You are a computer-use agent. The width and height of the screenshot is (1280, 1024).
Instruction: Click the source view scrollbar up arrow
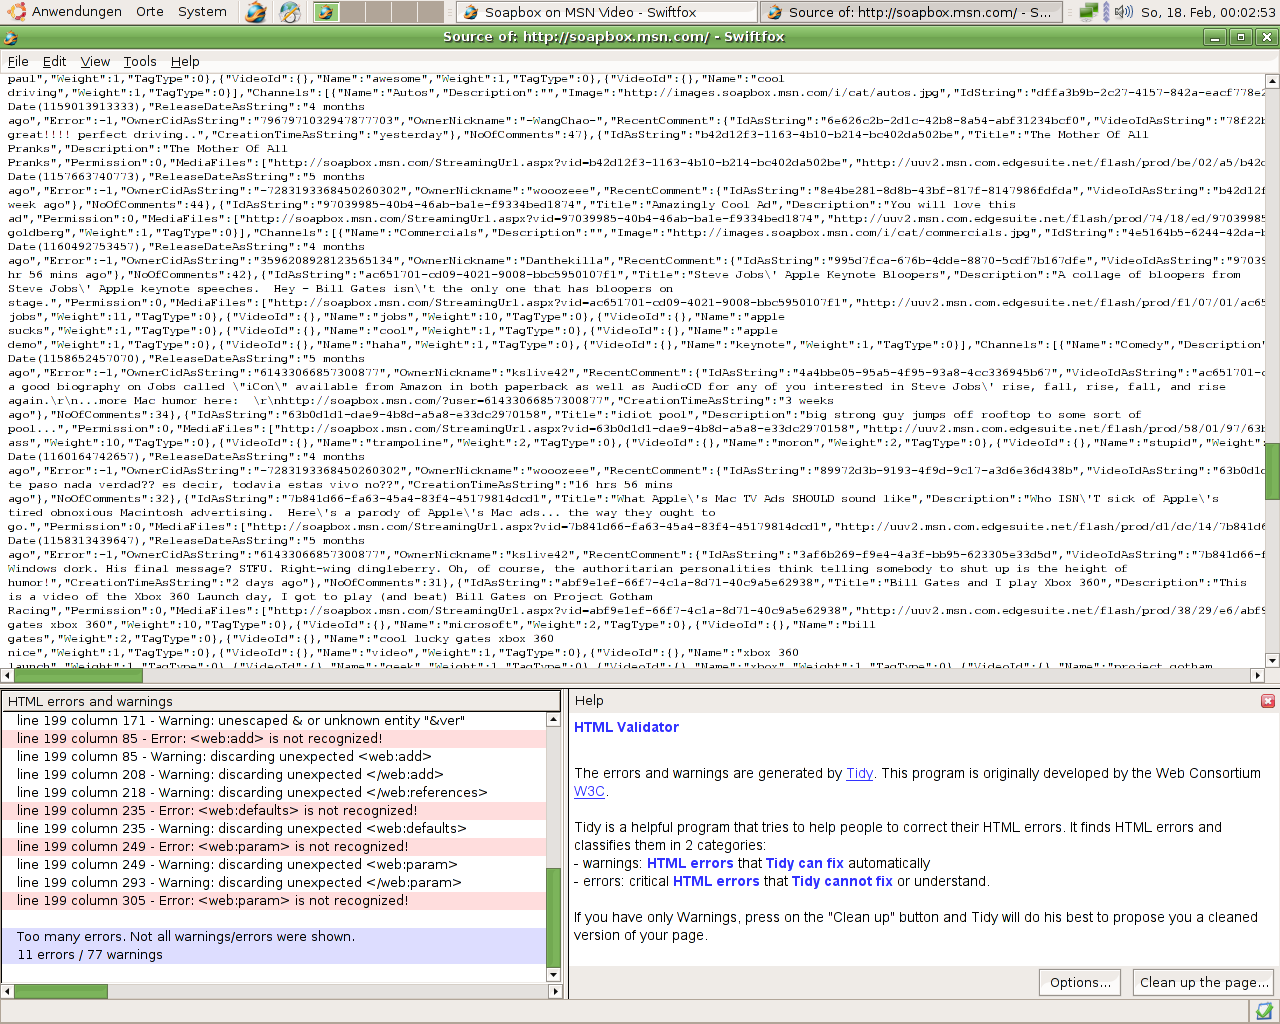pyautogui.click(x=1272, y=80)
